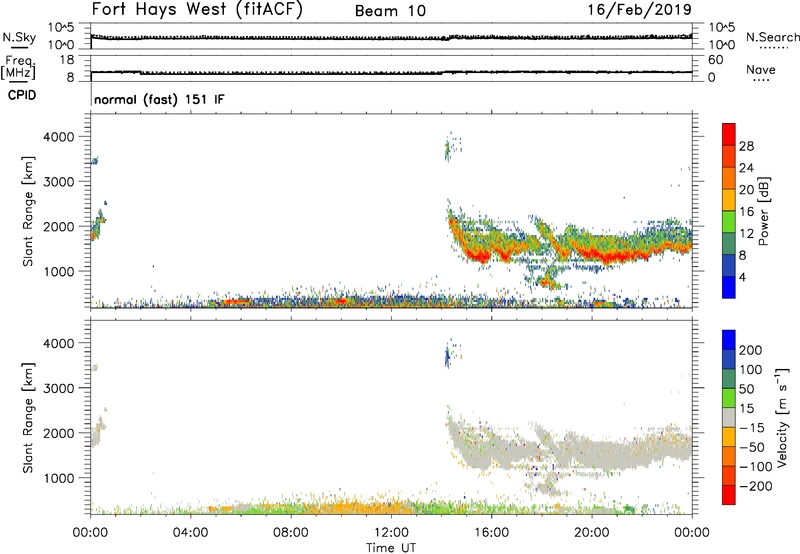Click the '16' power colorbar value
Image resolution: width=800 pixels, height=554 pixels.
pos(746,212)
